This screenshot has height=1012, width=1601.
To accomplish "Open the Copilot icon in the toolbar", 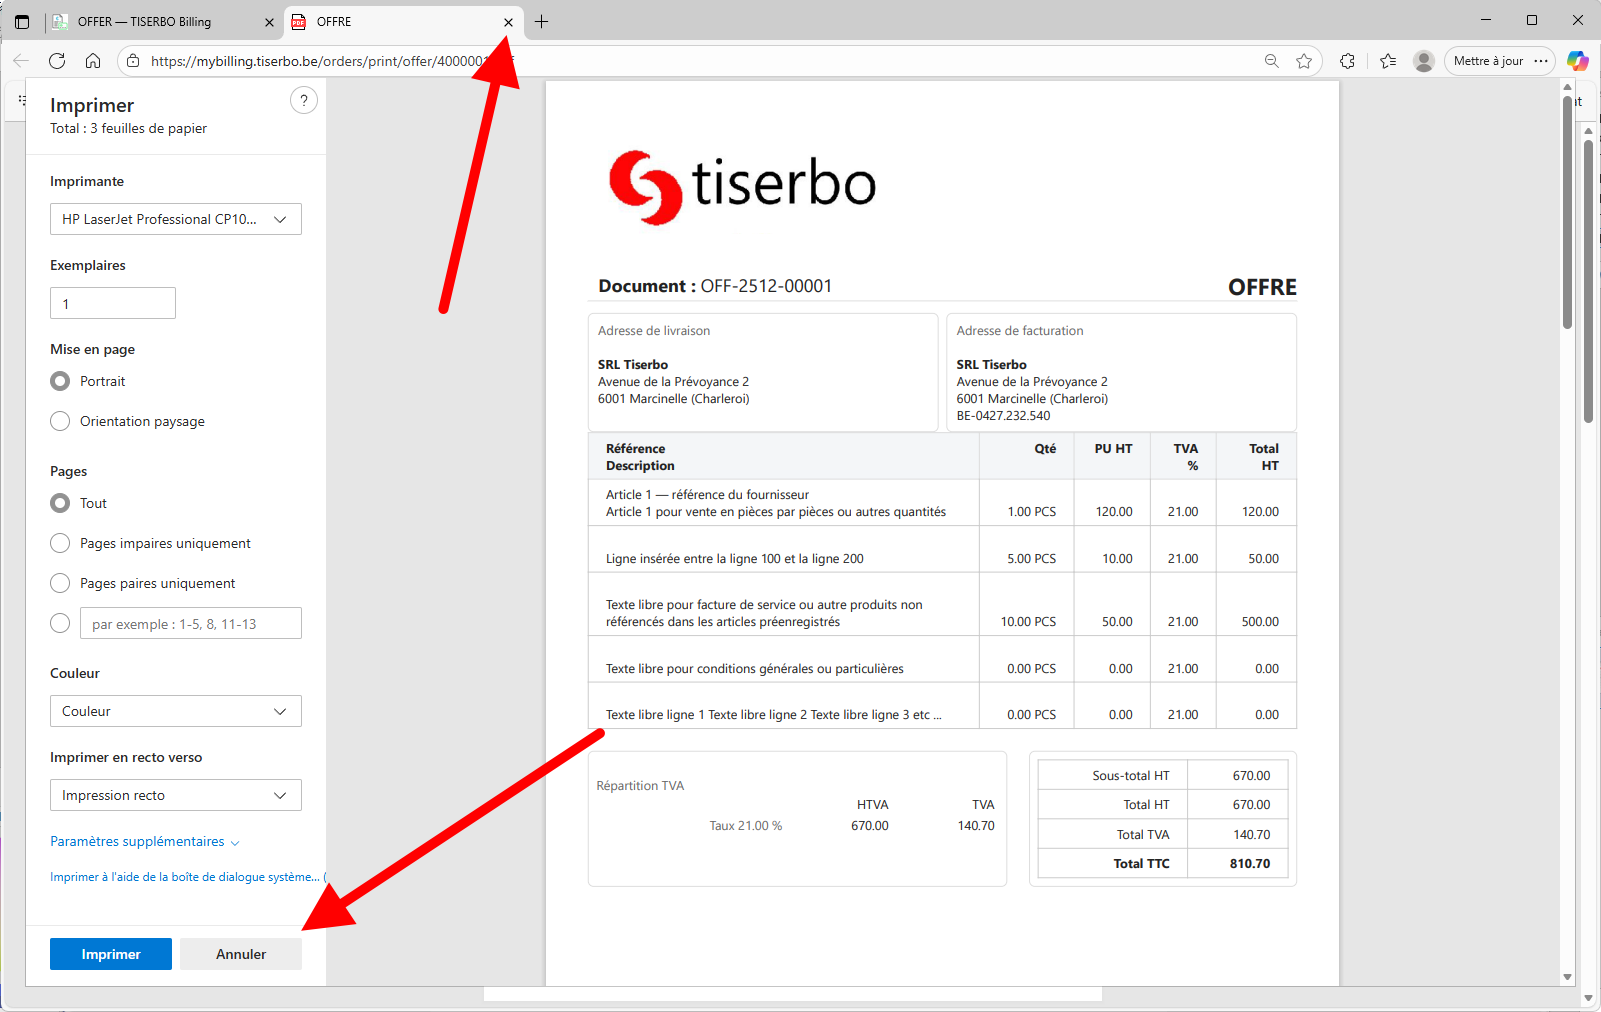I will pos(1577,61).
